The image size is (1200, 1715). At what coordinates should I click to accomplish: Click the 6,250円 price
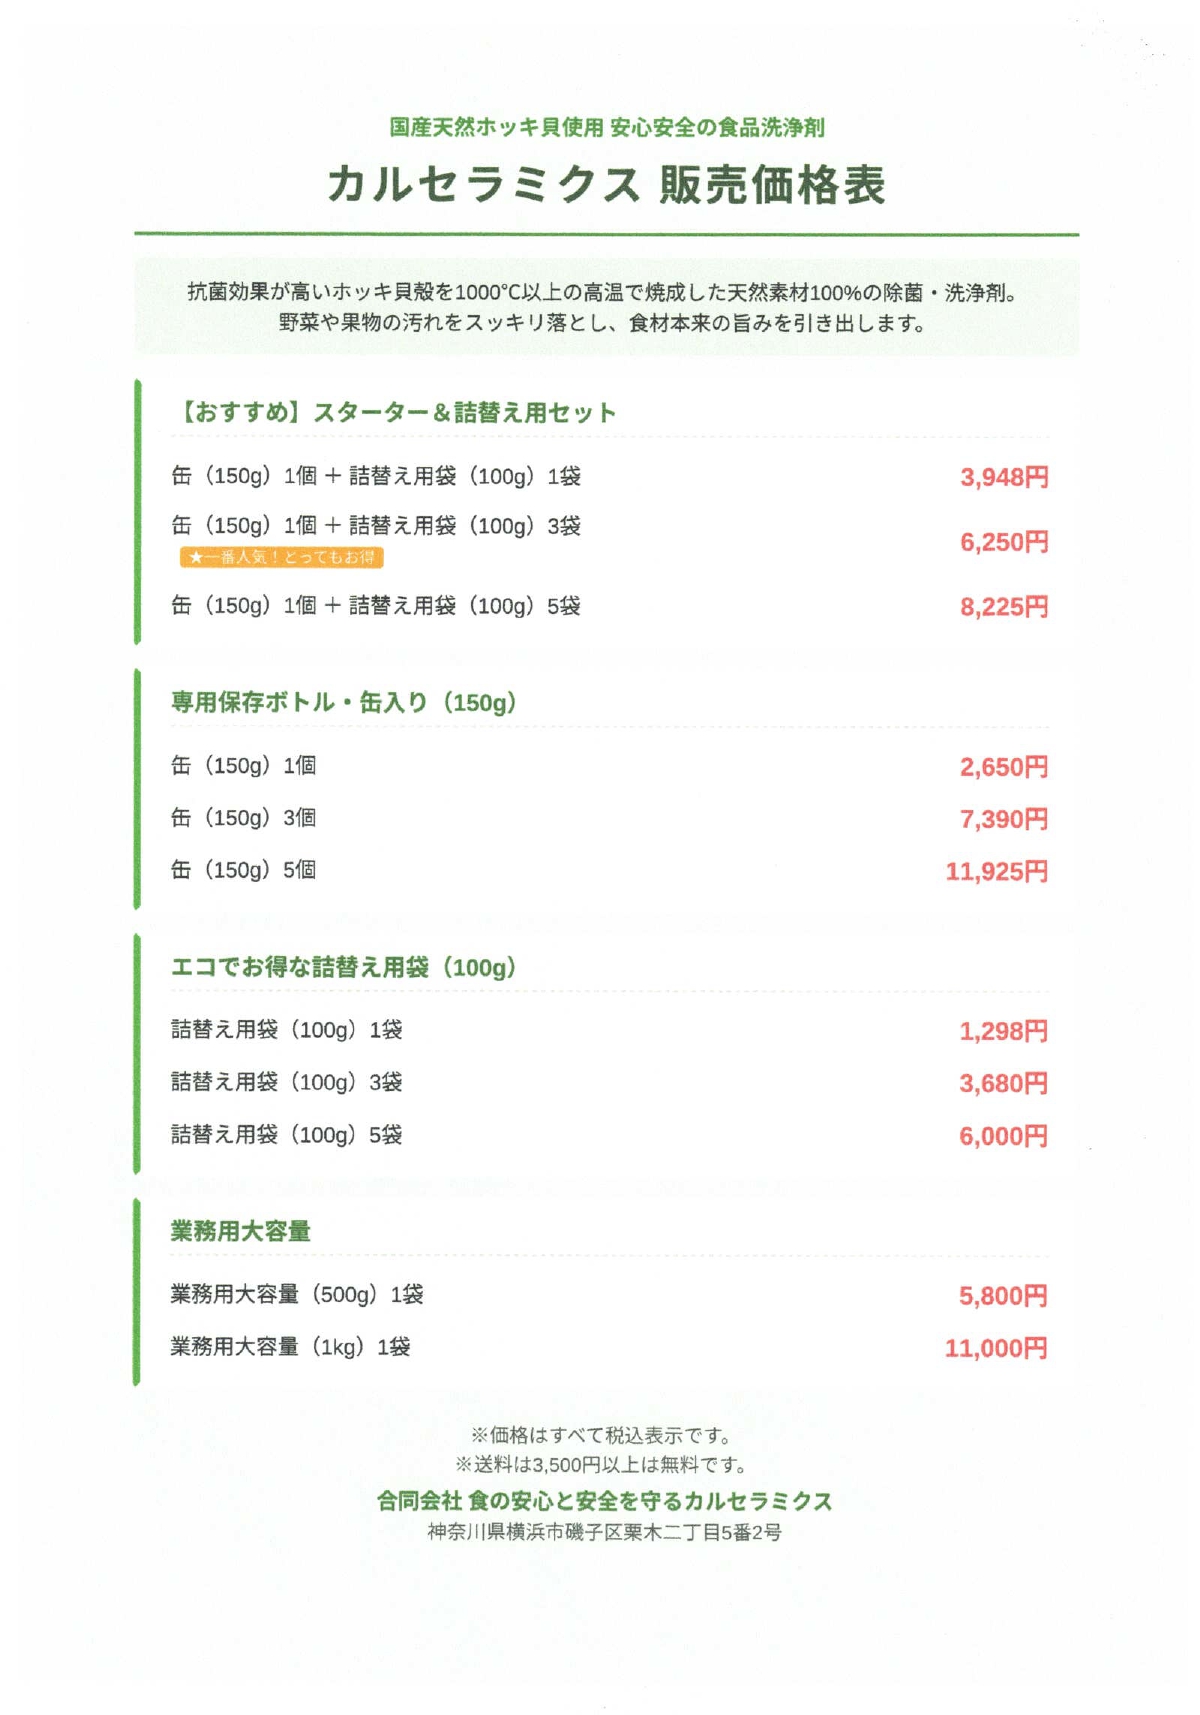[x=1004, y=542]
